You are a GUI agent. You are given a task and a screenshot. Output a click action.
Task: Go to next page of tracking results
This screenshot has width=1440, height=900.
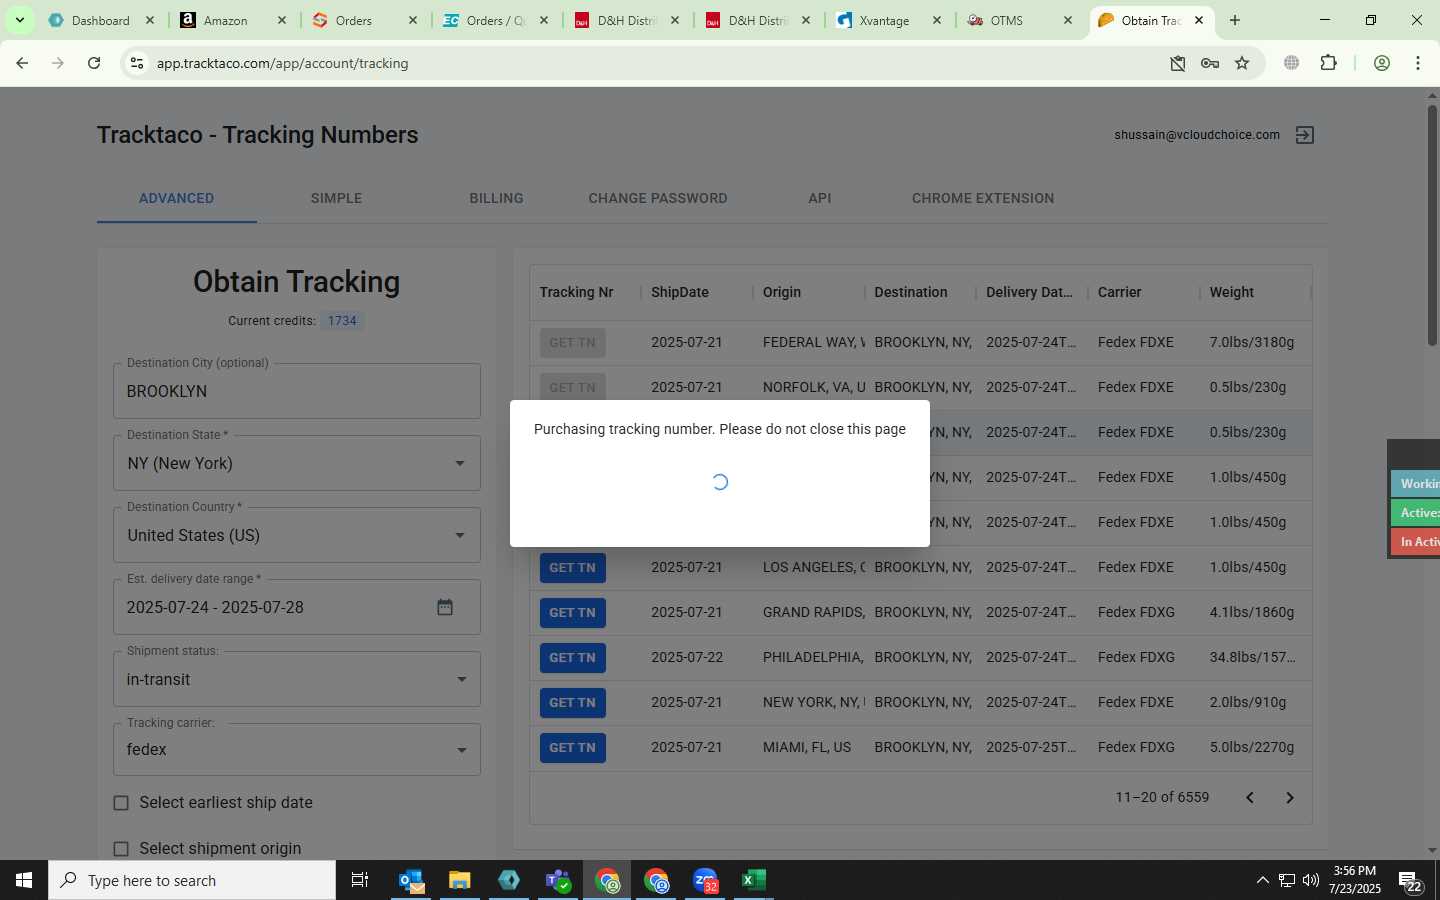click(1289, 797)
